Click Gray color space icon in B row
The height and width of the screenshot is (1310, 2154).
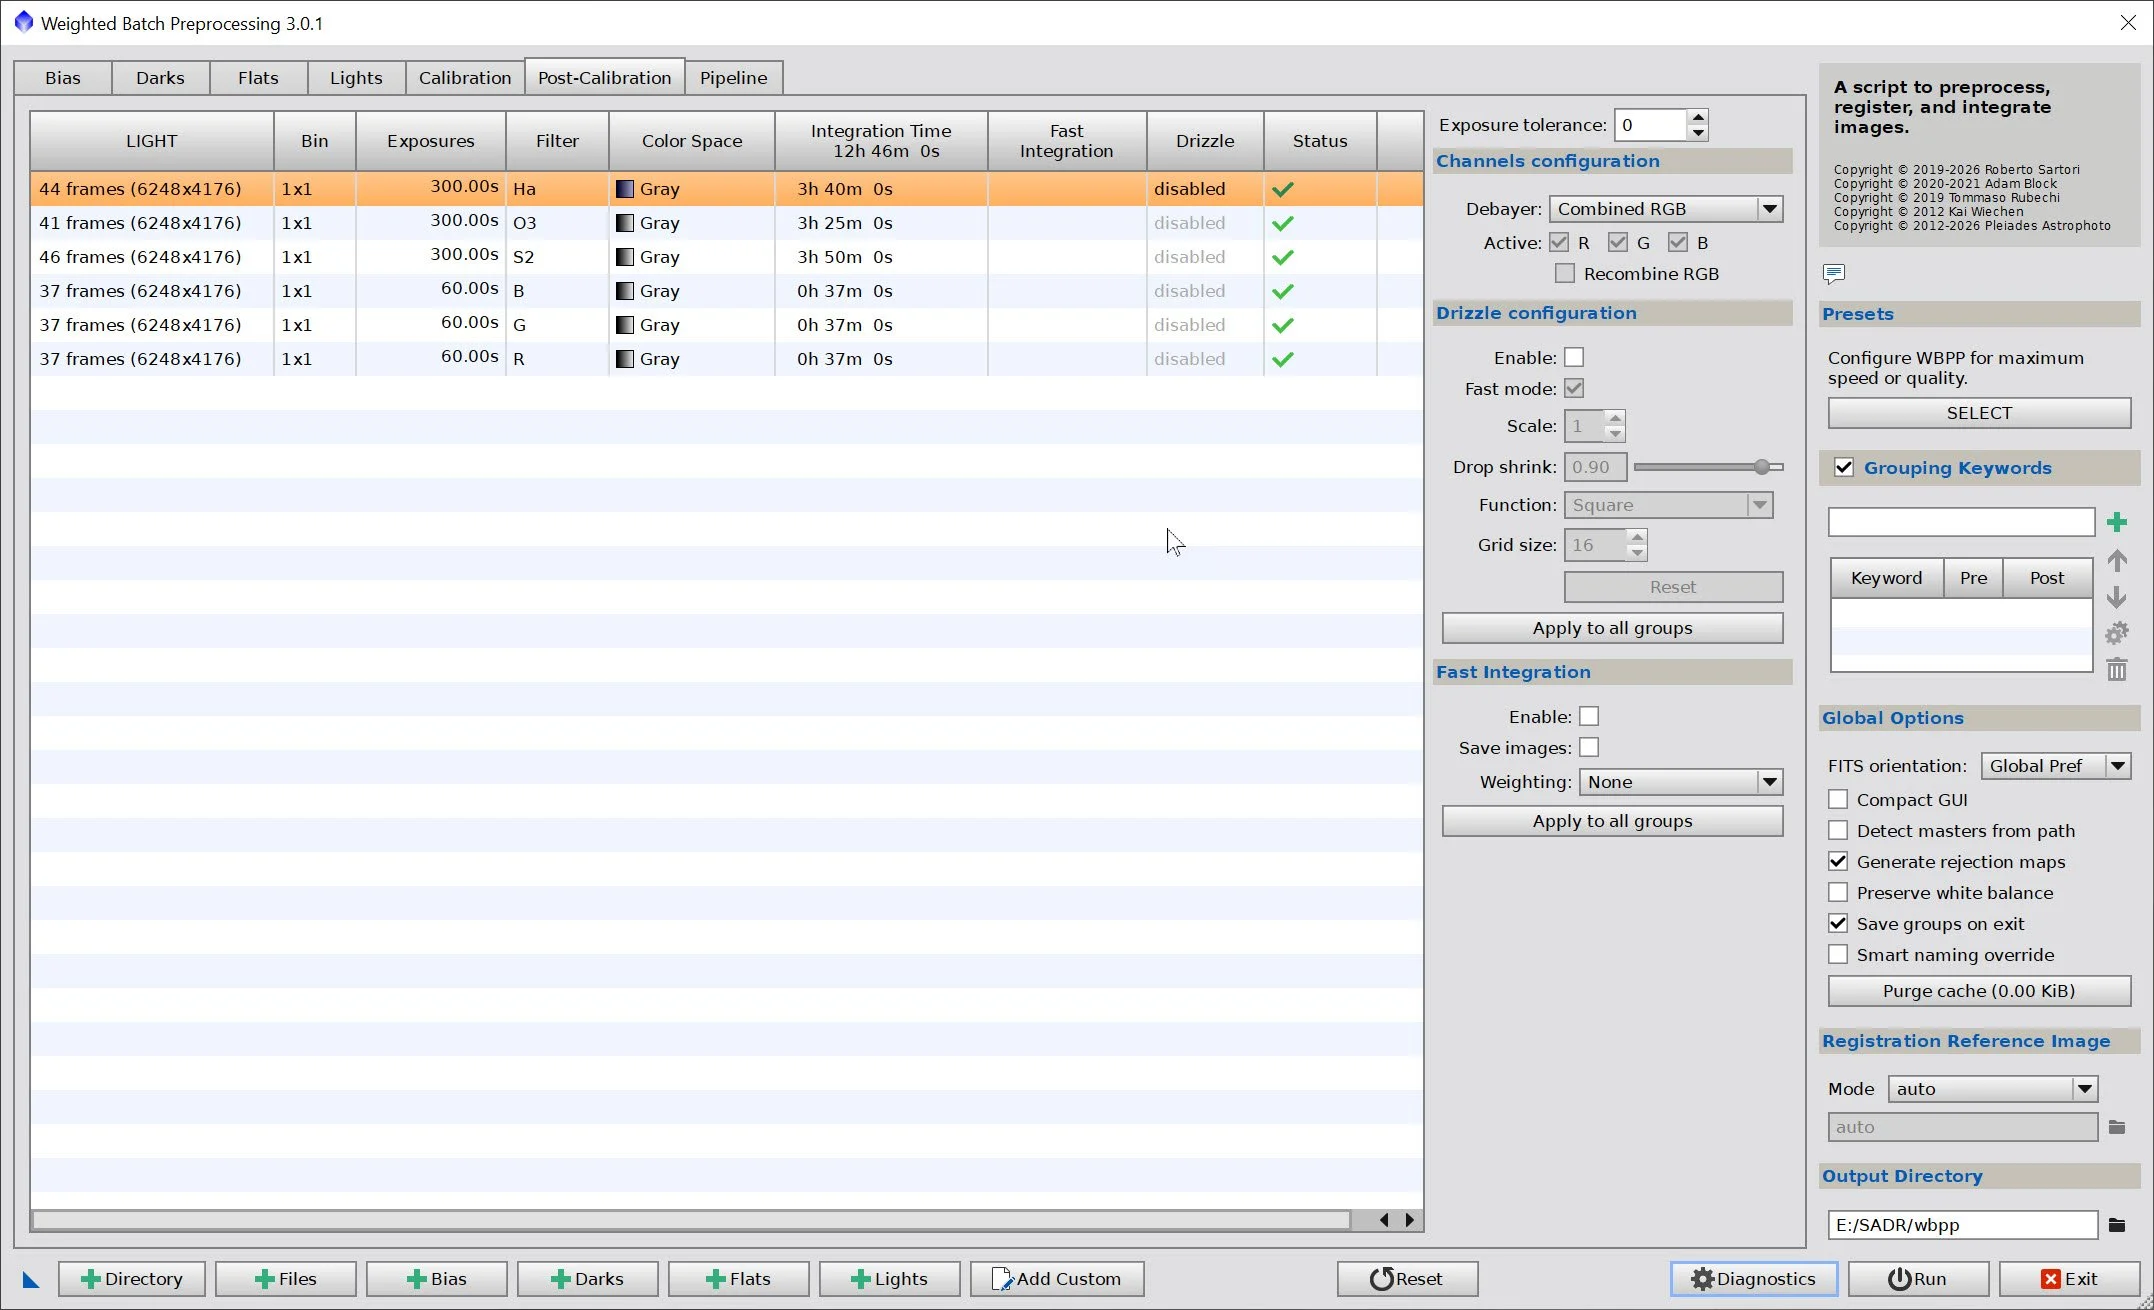pyautogui.click(x=625, y=291)
